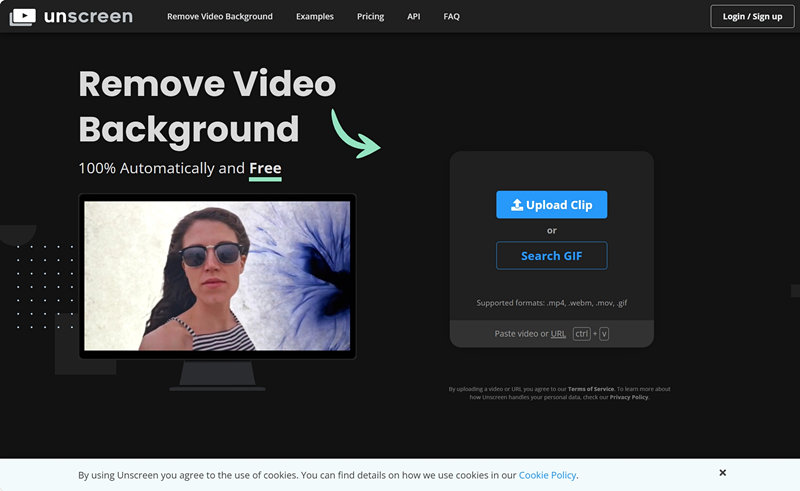Screen dimensions: 800x491
Task: Click the URL link in the paste bar
Action: [x=558, y=334]
